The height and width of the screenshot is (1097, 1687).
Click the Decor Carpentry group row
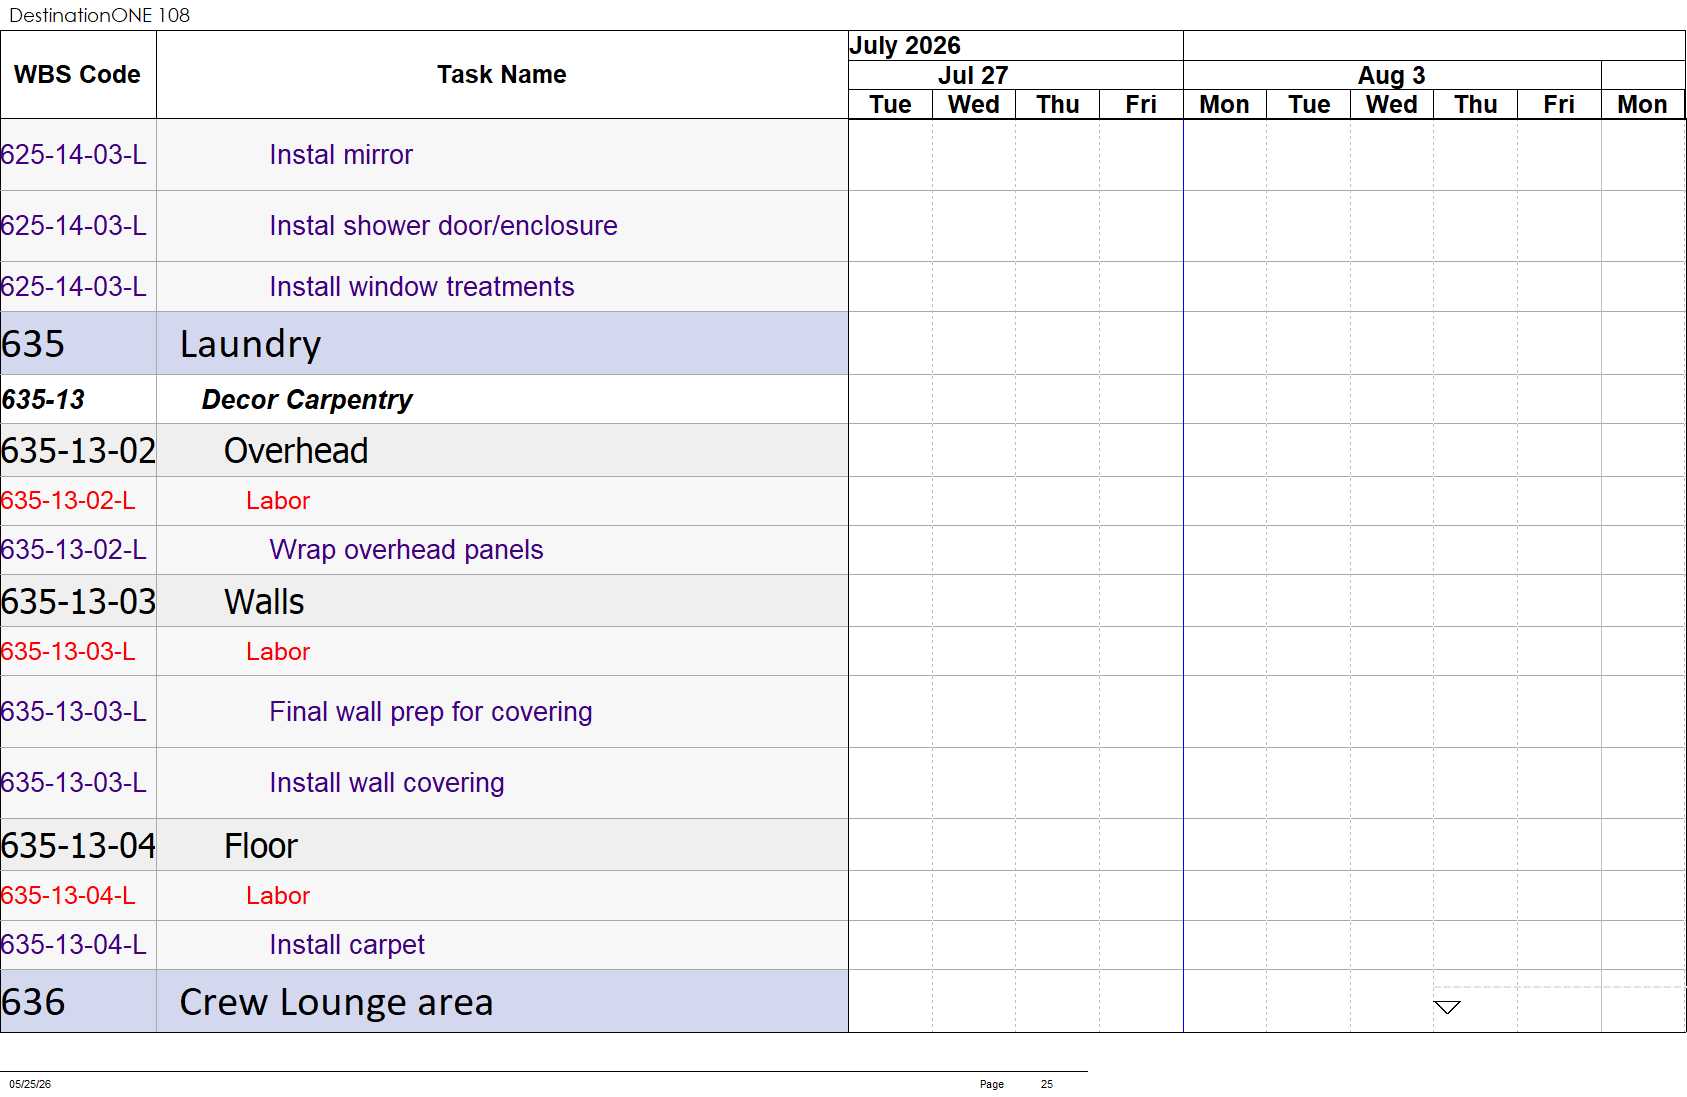(x=424, y=399)
